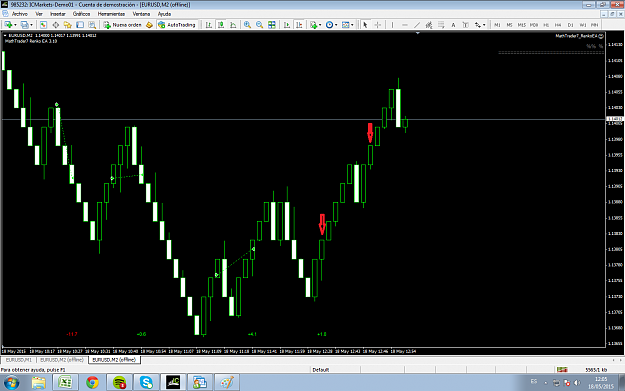Viewport: 625px width, 391px height.
Task: Launch the MetaEditor icon
Action: point(149,25)
